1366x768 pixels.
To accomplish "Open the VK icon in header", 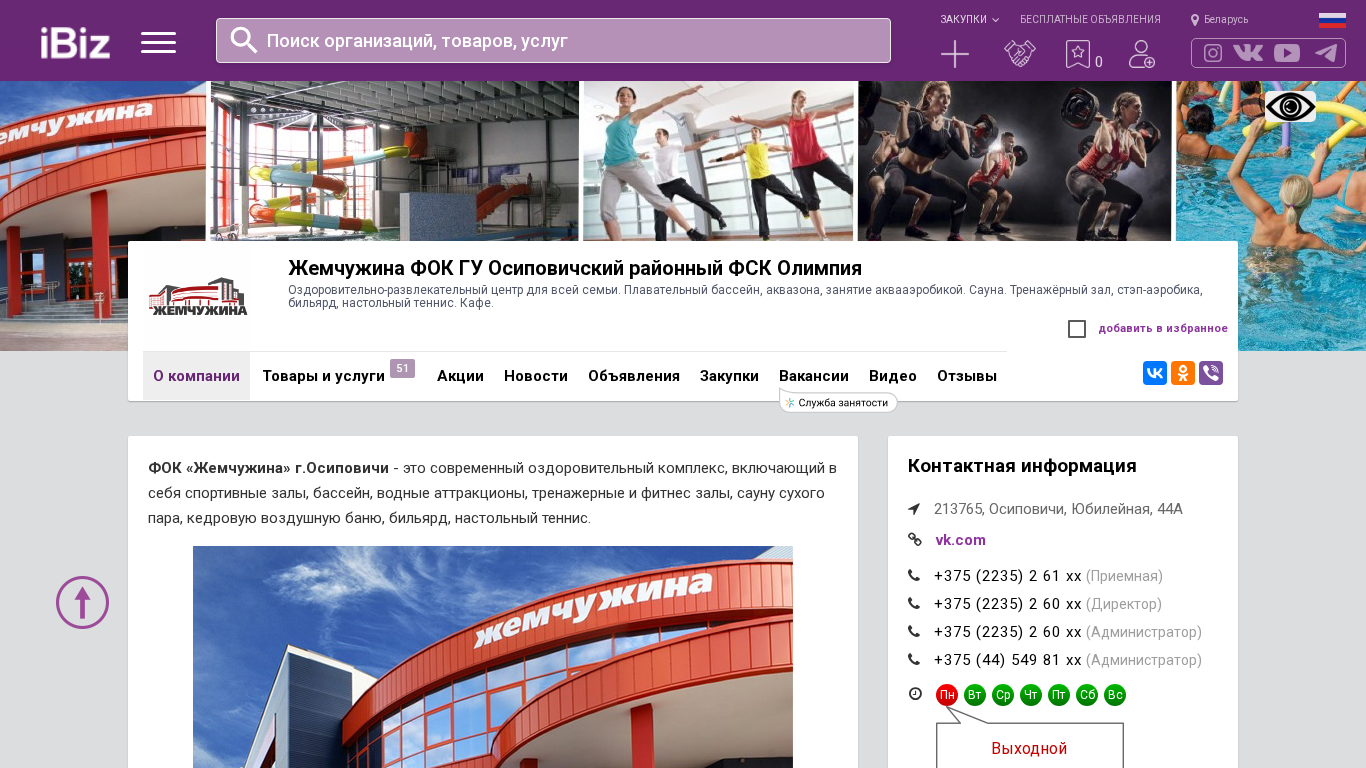I will click(1248, 53).
